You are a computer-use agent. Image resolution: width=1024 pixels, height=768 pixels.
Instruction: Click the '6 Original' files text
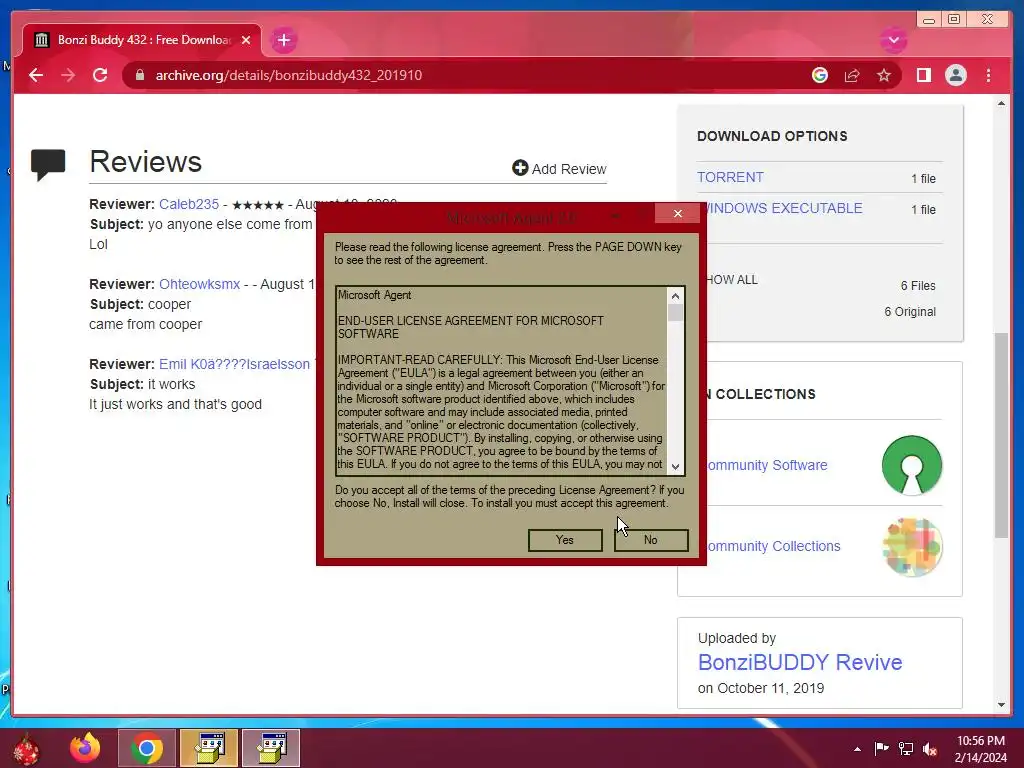(x=910, y=312)
